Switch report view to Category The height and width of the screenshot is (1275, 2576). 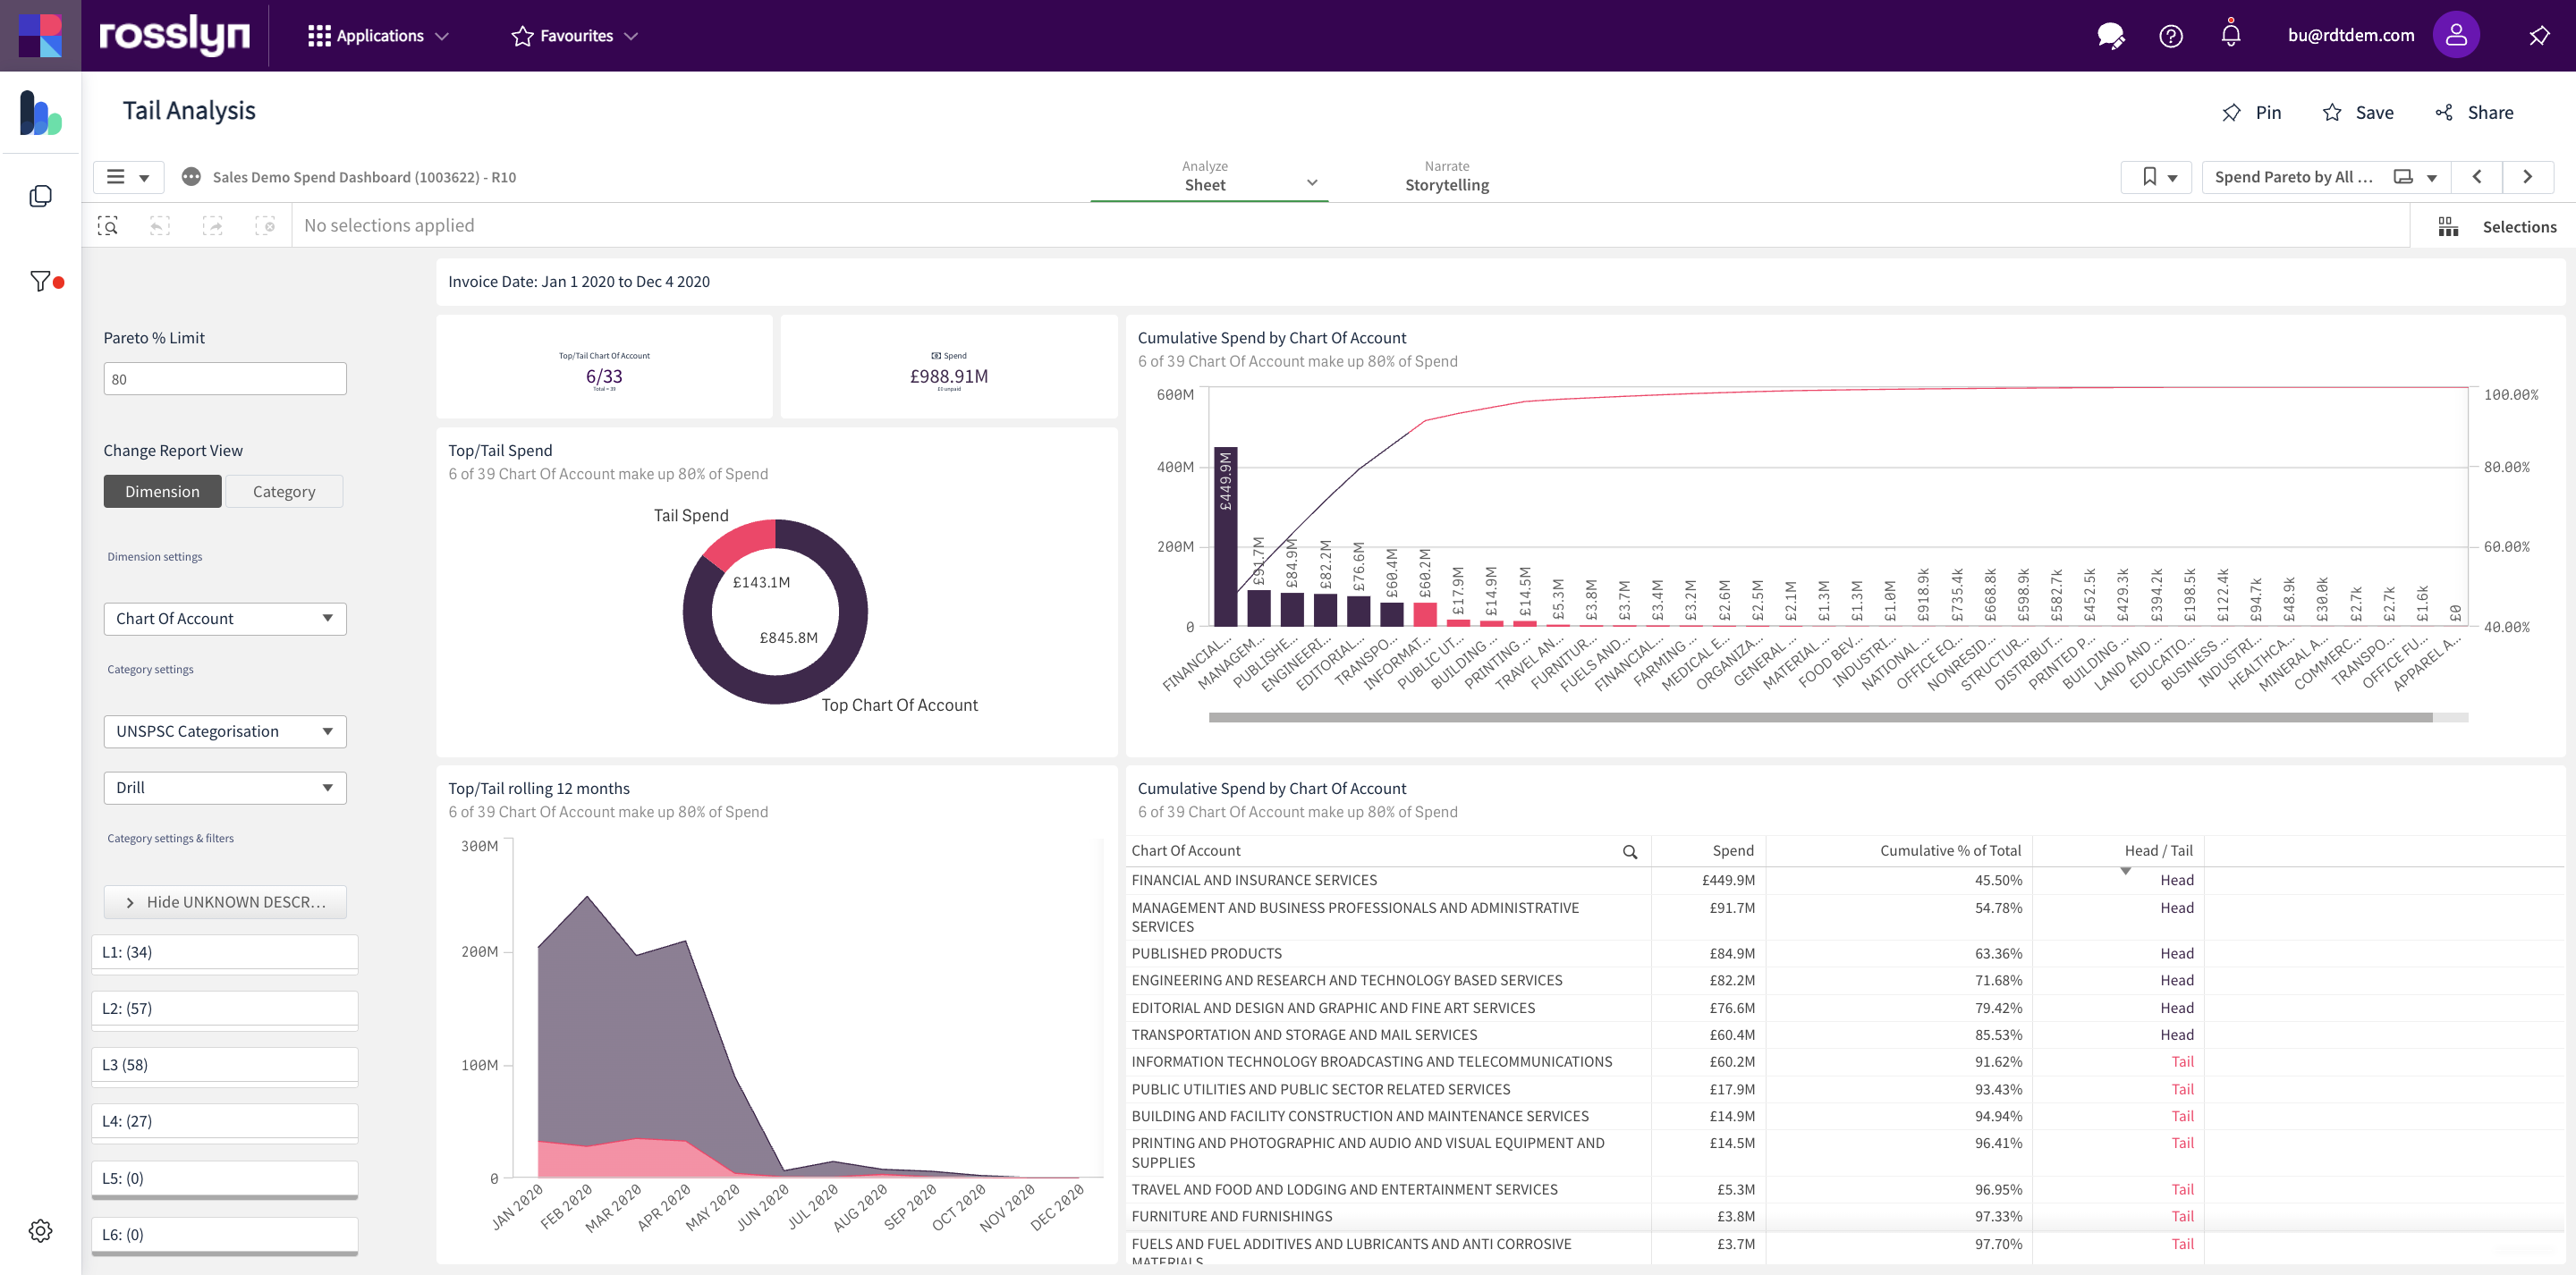(284, 491)
